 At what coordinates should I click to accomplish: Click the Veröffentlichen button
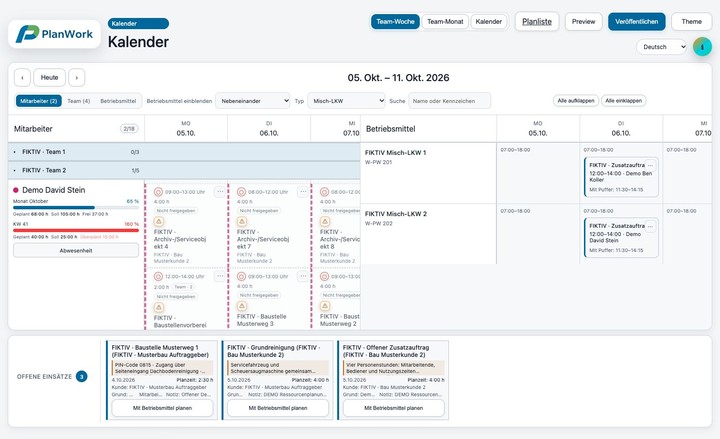pos(636,22)
